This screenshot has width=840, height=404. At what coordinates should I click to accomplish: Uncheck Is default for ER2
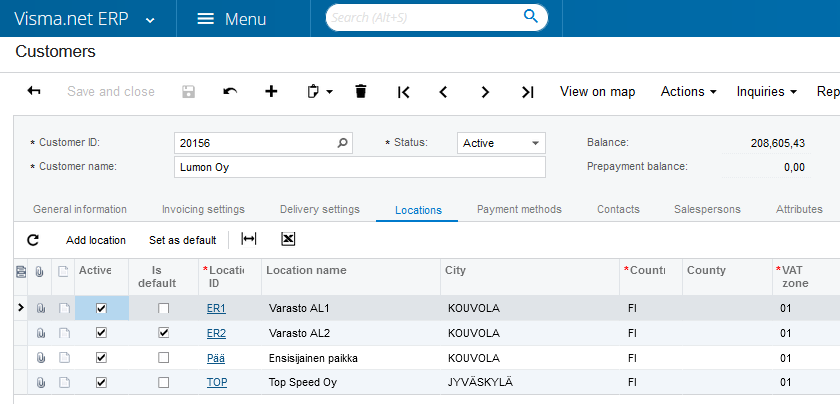coord(163,333)
